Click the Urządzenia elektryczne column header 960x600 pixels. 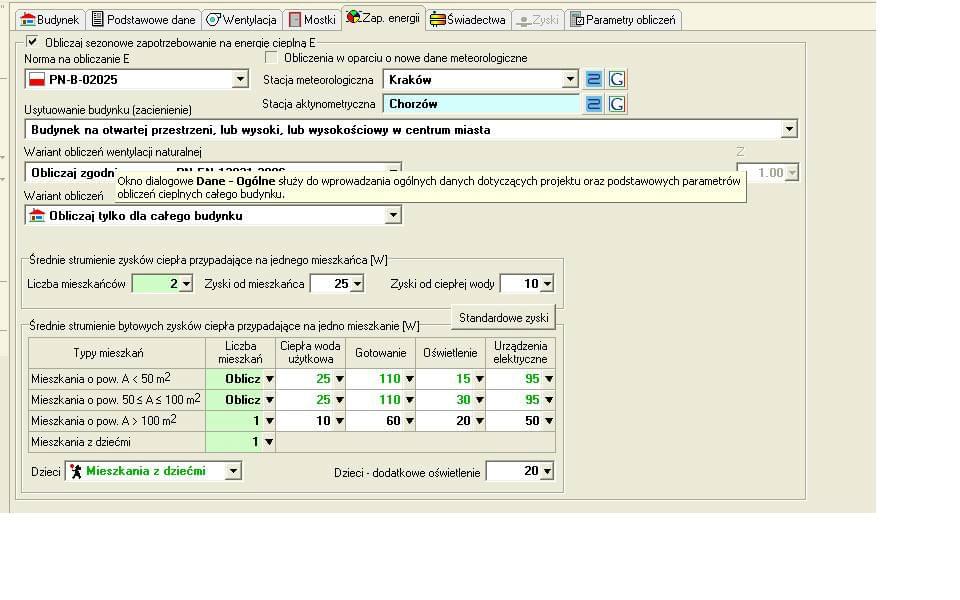pos(520,353)
